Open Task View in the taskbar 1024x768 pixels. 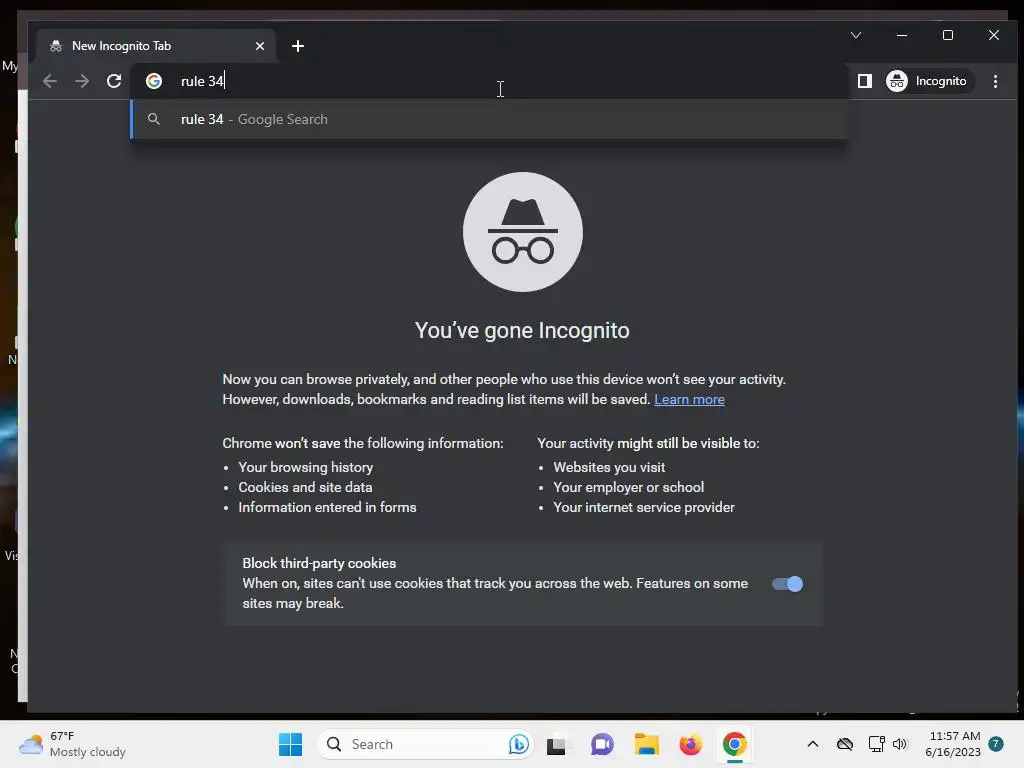pos(556,744)
